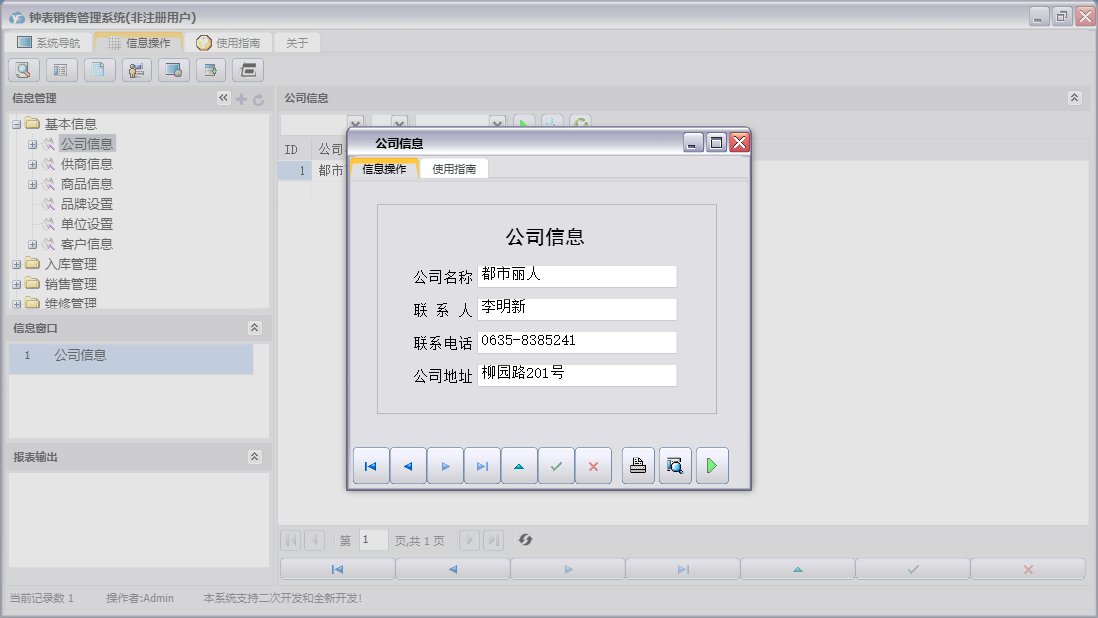Click the teal up-arrow edit button in dialog
This screenshot has width=1098, height=618.
click(519, 466)
